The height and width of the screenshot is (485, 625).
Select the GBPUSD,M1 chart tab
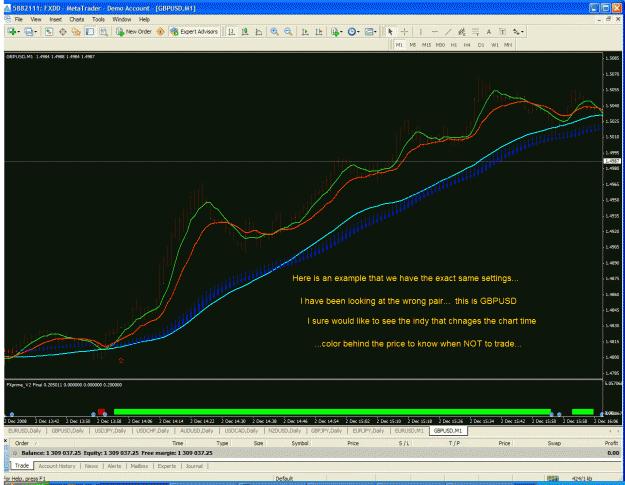tap(448, 431)
